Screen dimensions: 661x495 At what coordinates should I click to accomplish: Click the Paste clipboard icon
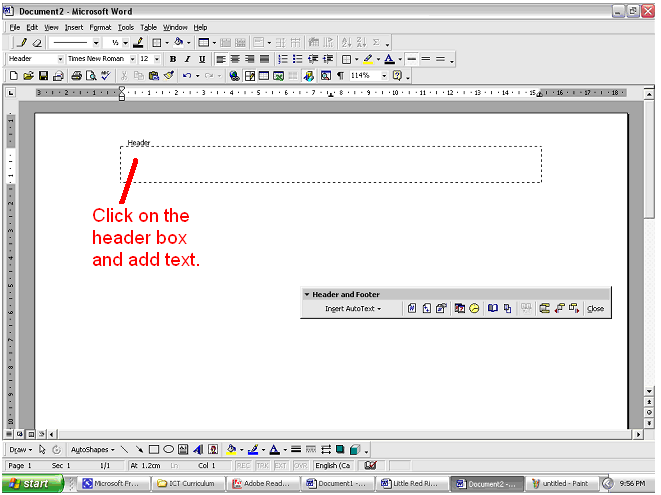point(154,76)
